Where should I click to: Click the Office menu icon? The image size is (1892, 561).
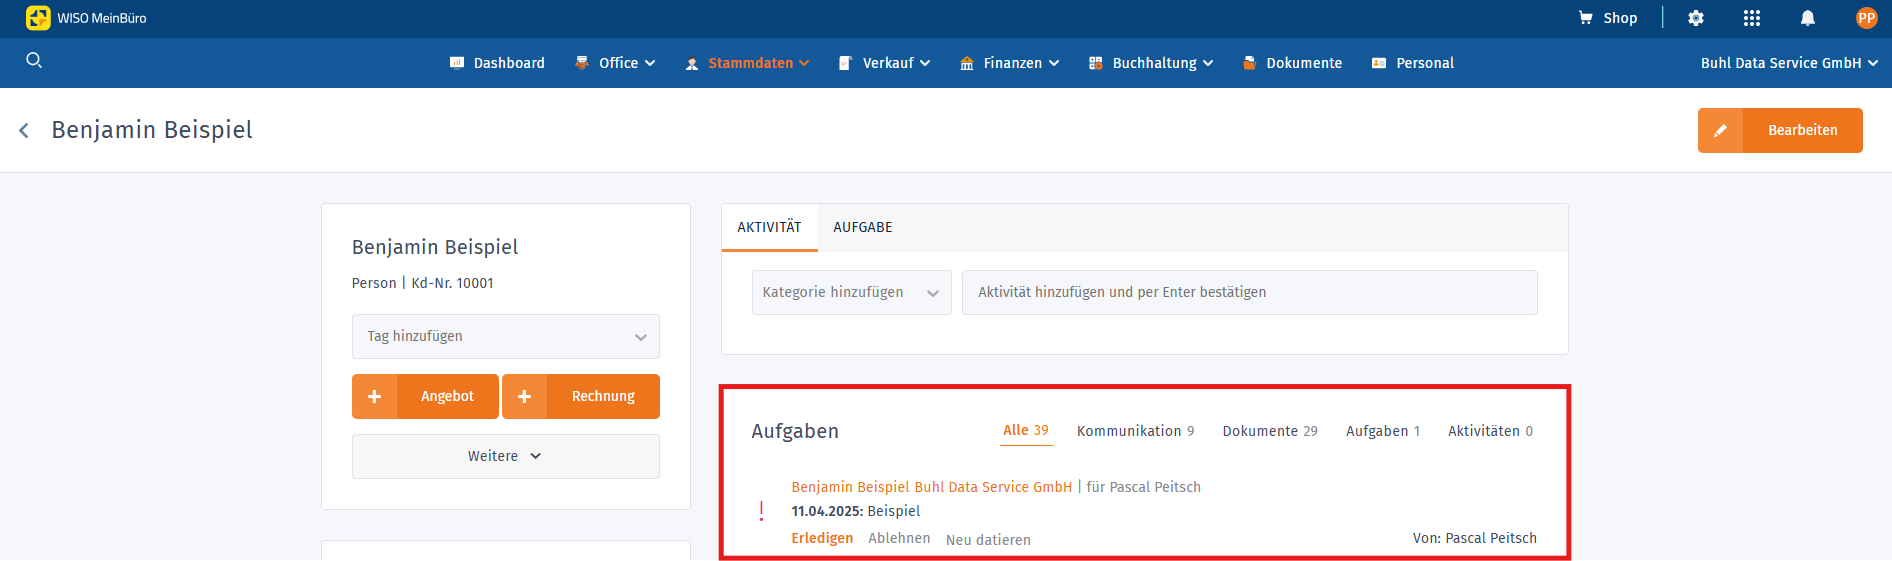coord(582,63)
